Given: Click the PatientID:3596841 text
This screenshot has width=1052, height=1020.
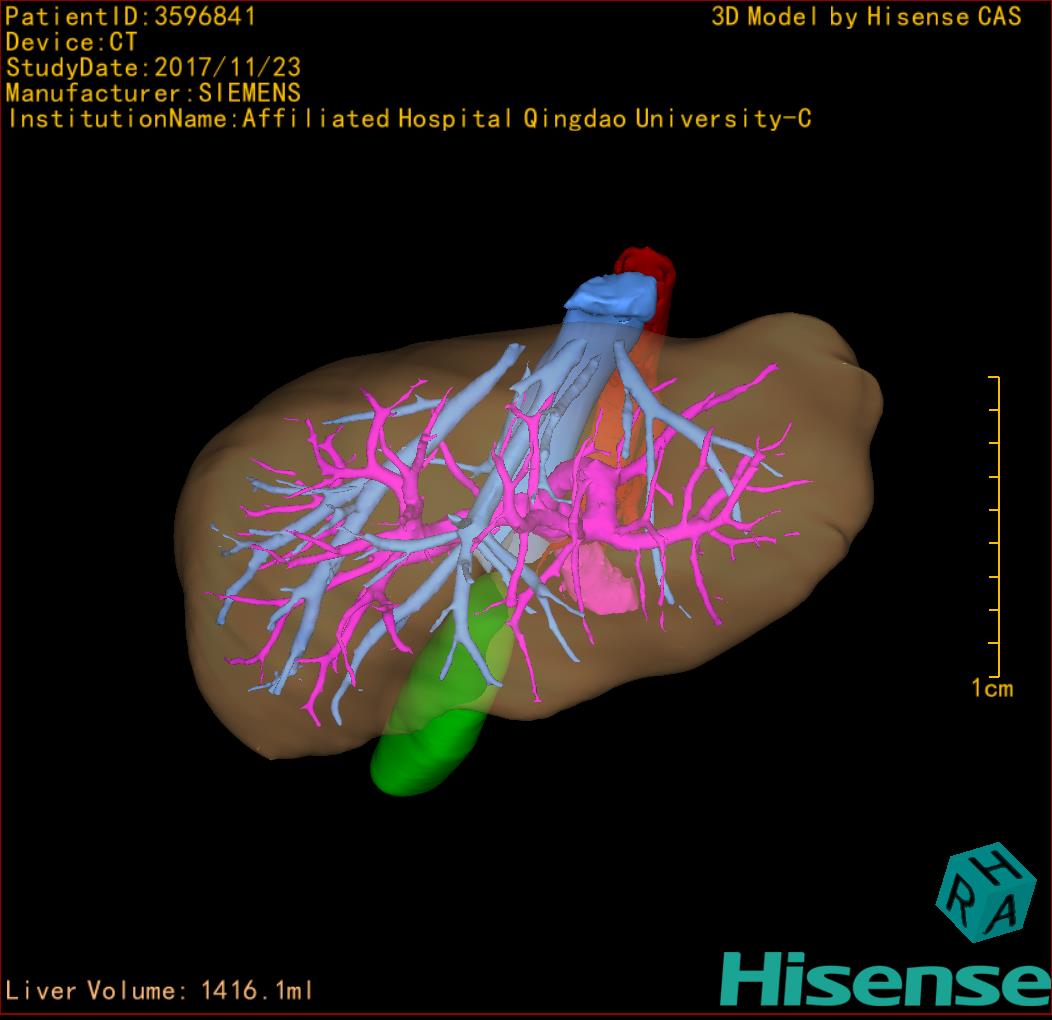Looking at the screenshot, I should point(131,16).
